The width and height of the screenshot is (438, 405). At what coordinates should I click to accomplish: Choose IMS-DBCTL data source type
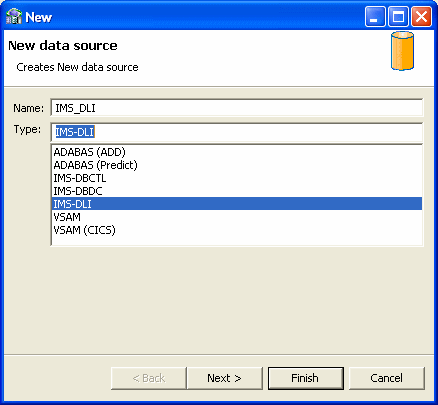click(x=237, y=178)
